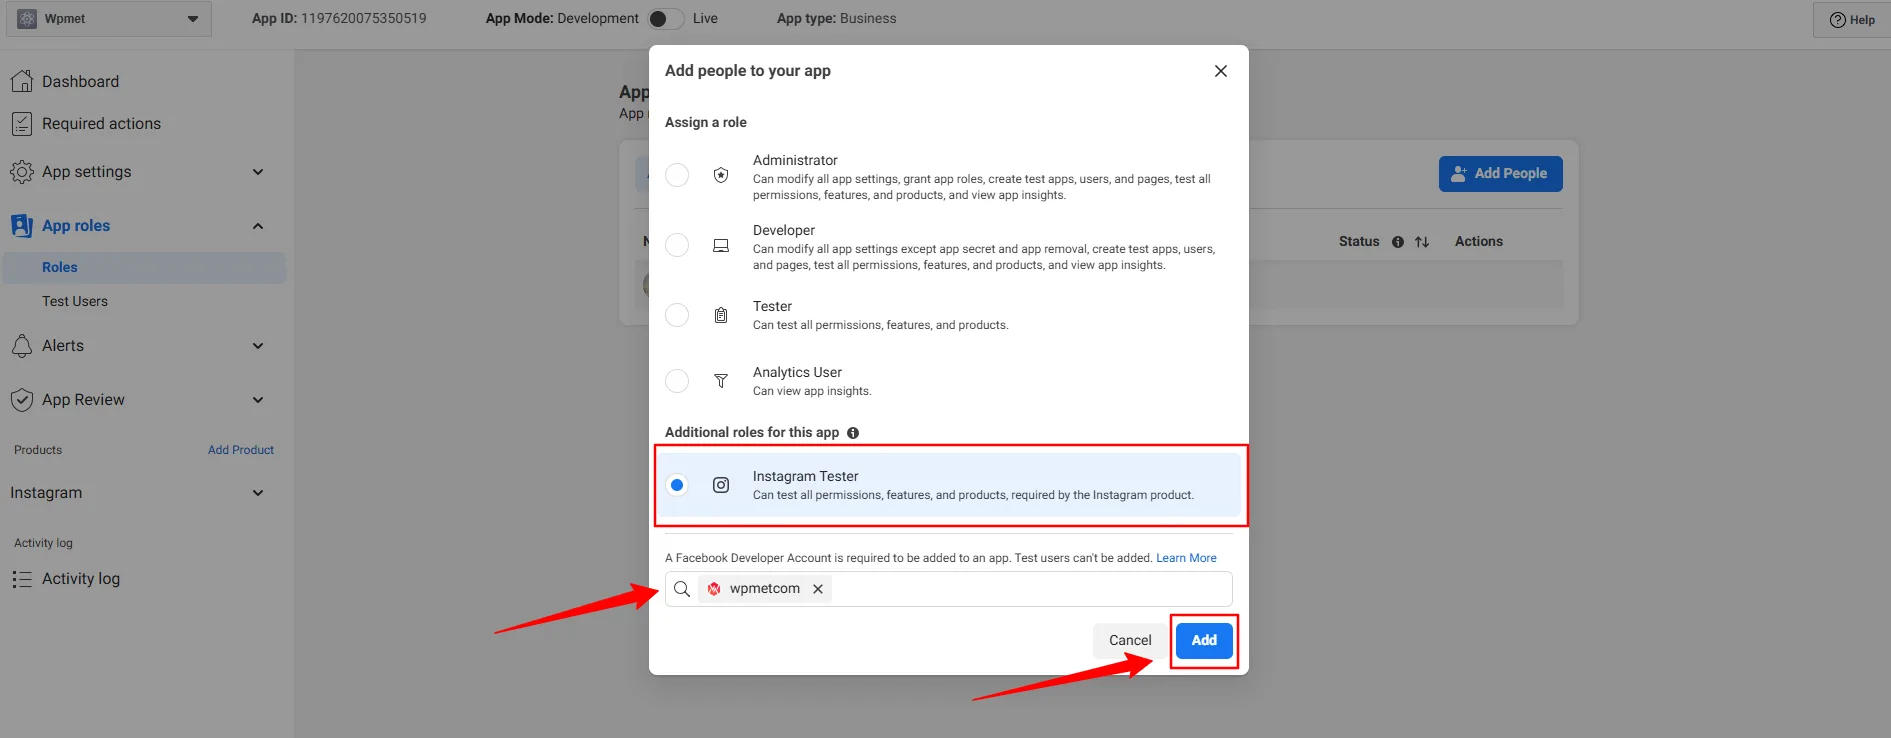Click the Add People button
Screen dimensions: 1891x738
pyautogui.click(x=1500, y=173)
